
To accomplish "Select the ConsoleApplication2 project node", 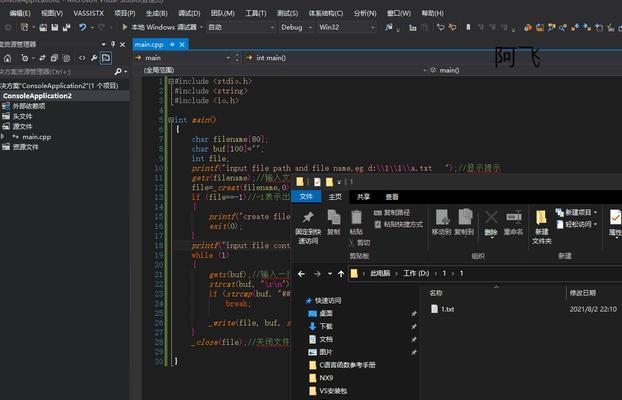I will (x=37, y=96).
